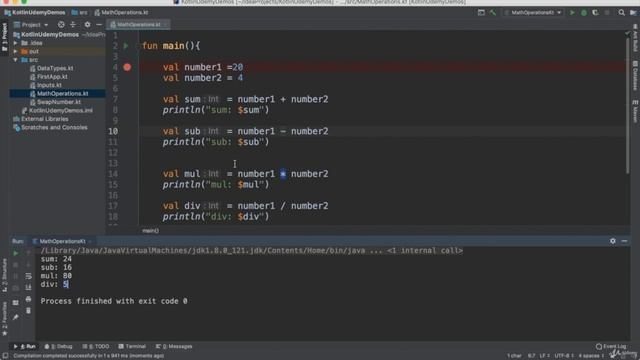Image resolution: width=640 pixels, height=360 pixels.
Task: Toggle the Database tool window on right
Action: point(635,76)
